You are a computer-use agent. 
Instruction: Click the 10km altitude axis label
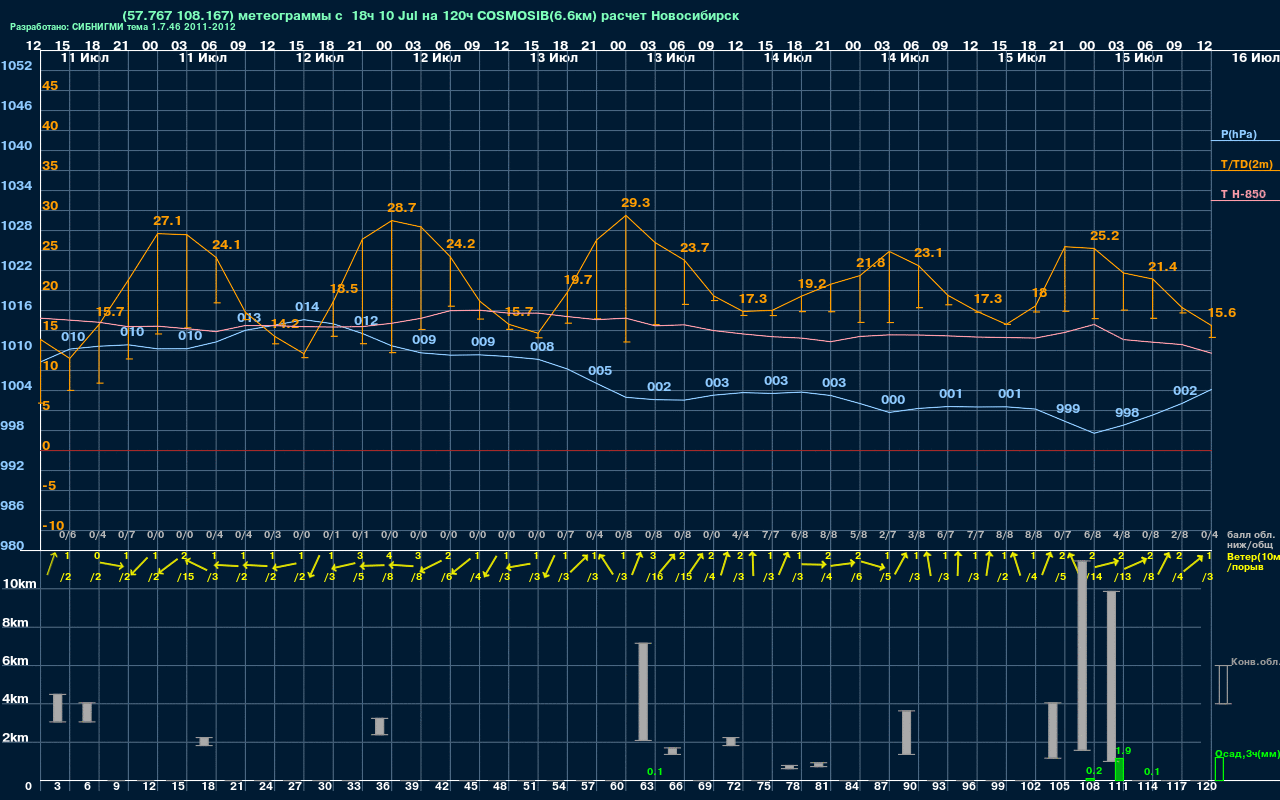pyautogui.click(x=21, y=584)
